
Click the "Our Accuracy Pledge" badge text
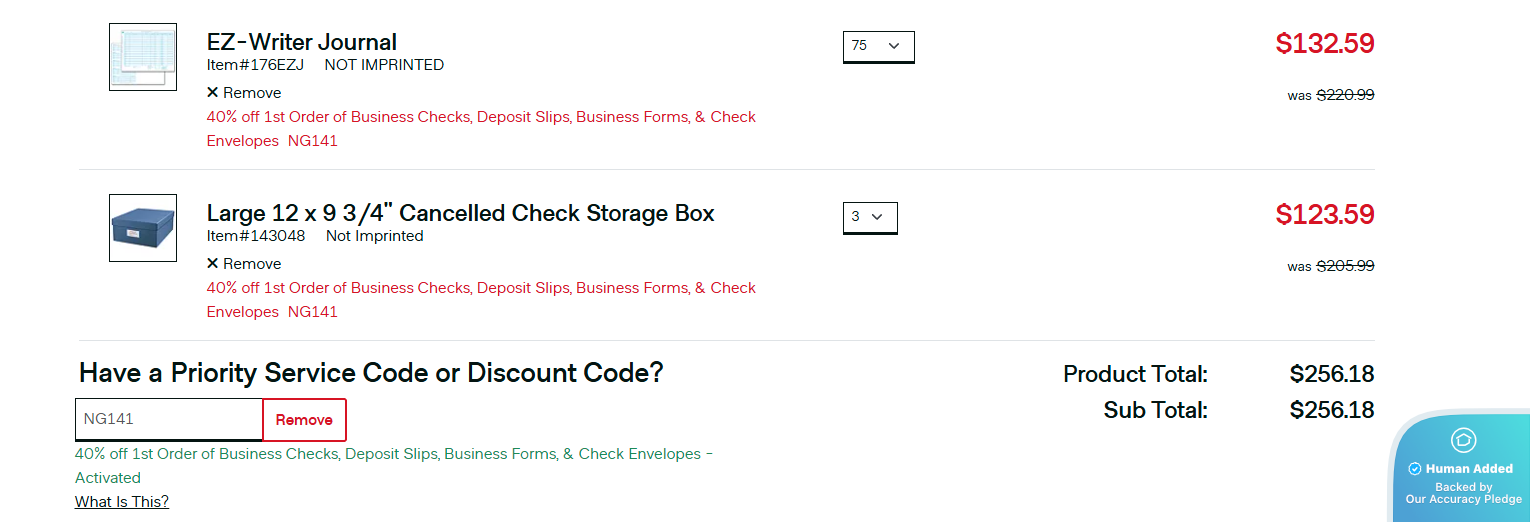(1463, 499)
